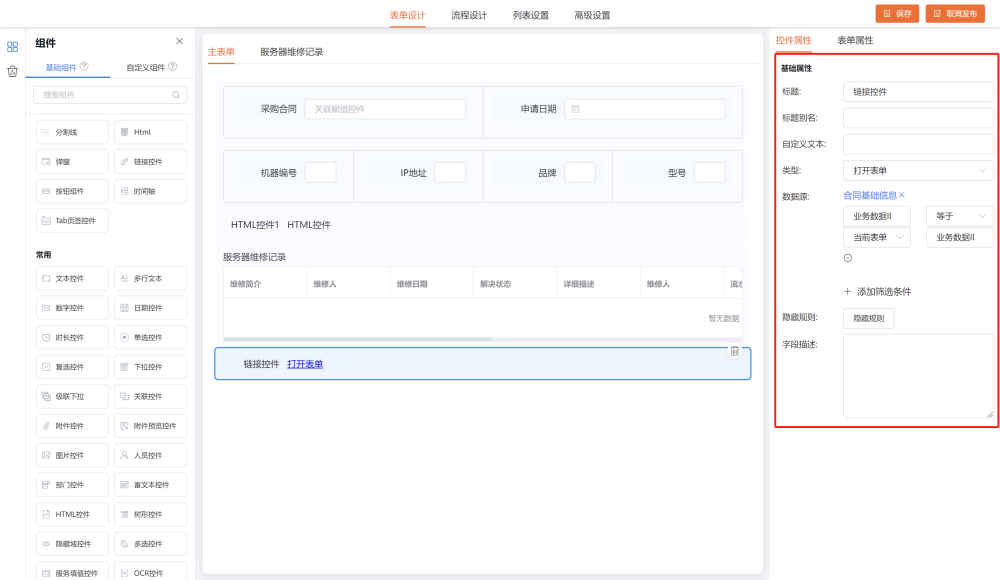Click the calendar icon in the 申请日期 field
Image resolution: width=1000 pixels, height=580 pixels.
(x=575, y=109)
